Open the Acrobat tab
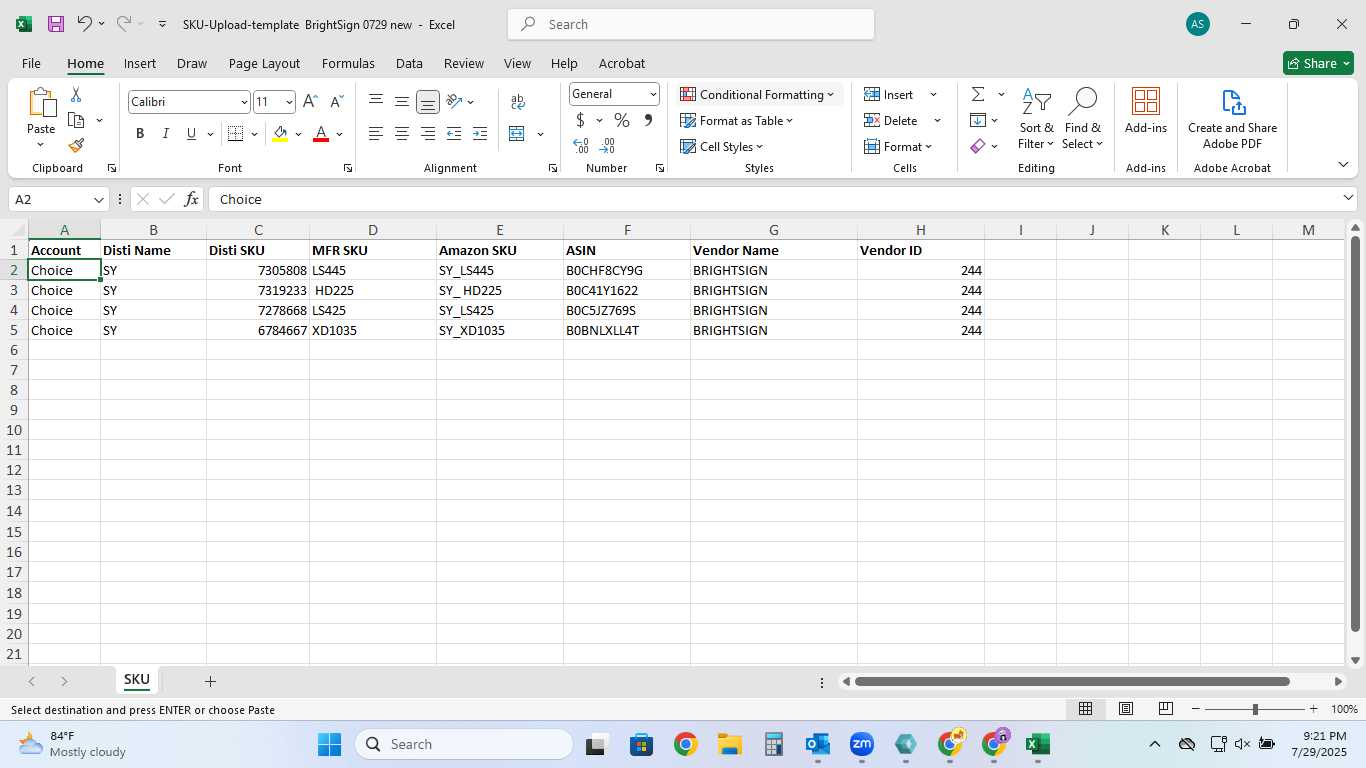1366x768 pixels. pyautogui.click(x=622, y=63)
